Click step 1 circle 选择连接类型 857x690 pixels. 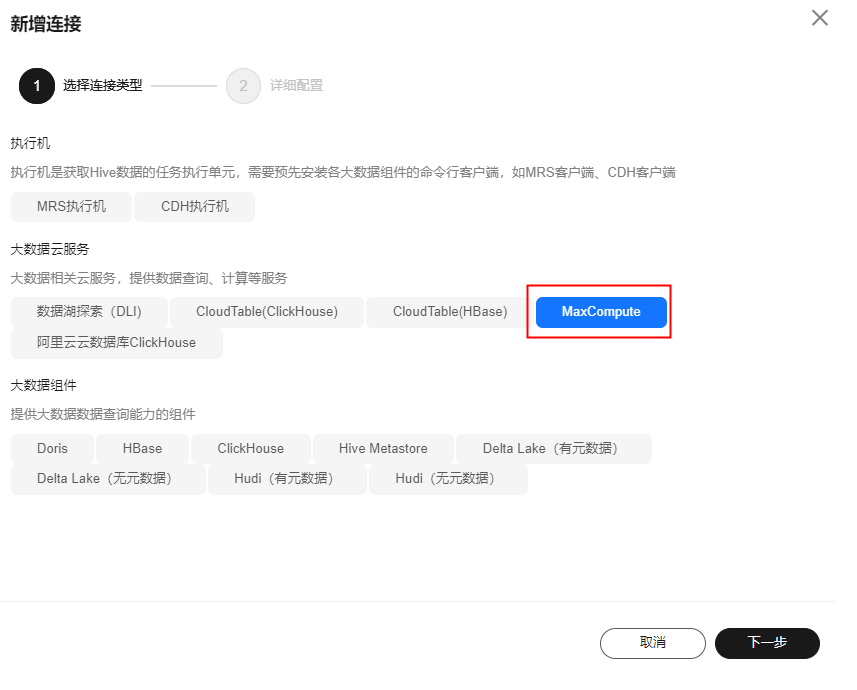(37, 86)
